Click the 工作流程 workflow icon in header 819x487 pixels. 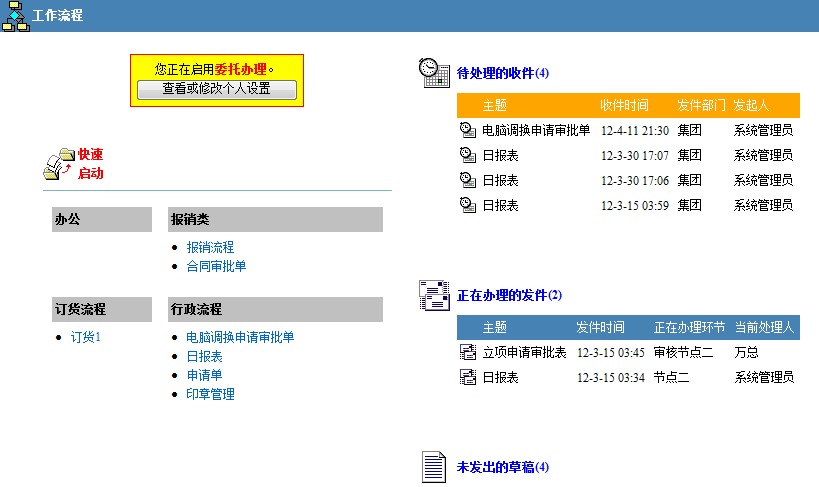15,16
